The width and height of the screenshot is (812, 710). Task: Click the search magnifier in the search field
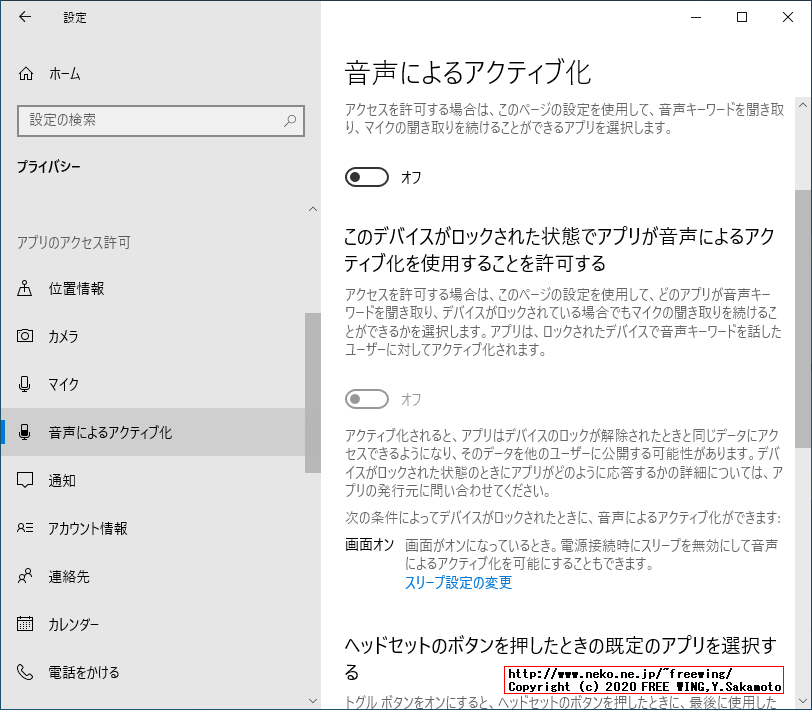[x=289, y=120]
